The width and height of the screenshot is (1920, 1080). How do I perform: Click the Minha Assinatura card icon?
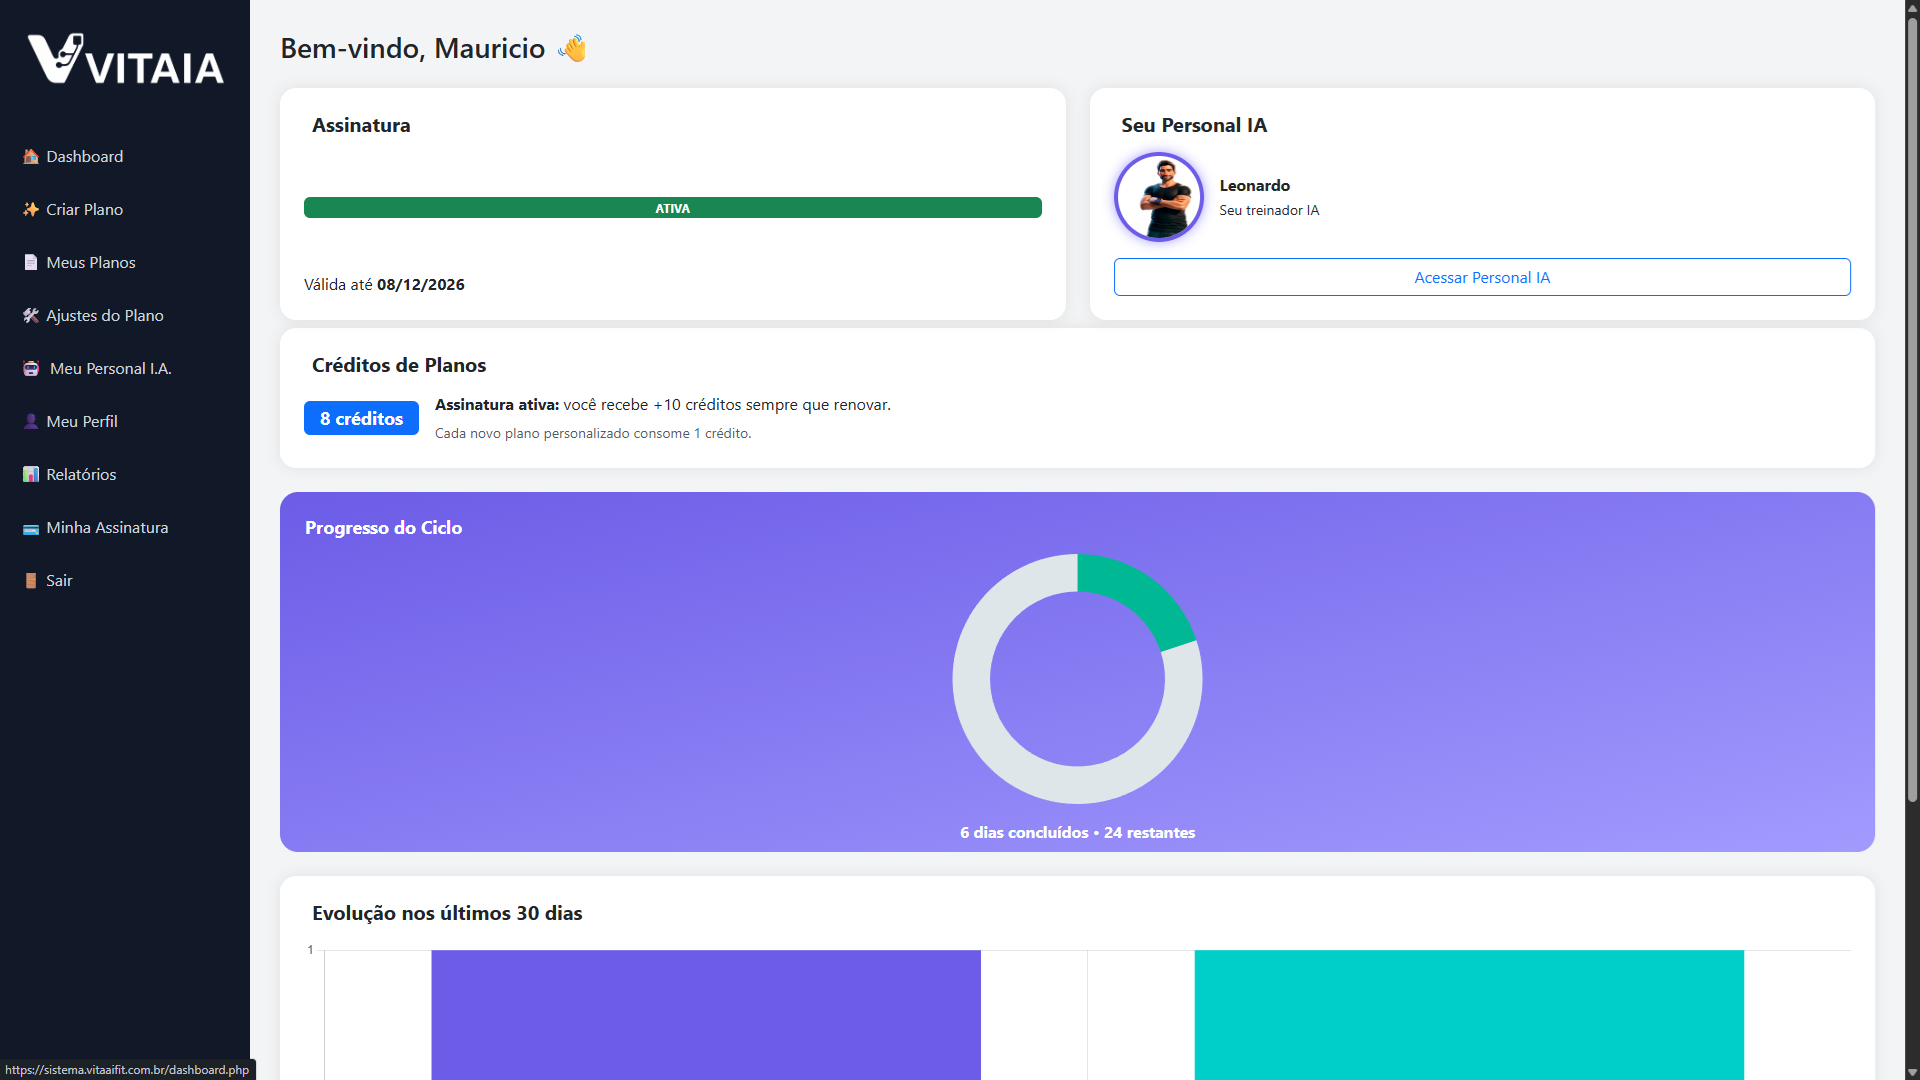31,529
